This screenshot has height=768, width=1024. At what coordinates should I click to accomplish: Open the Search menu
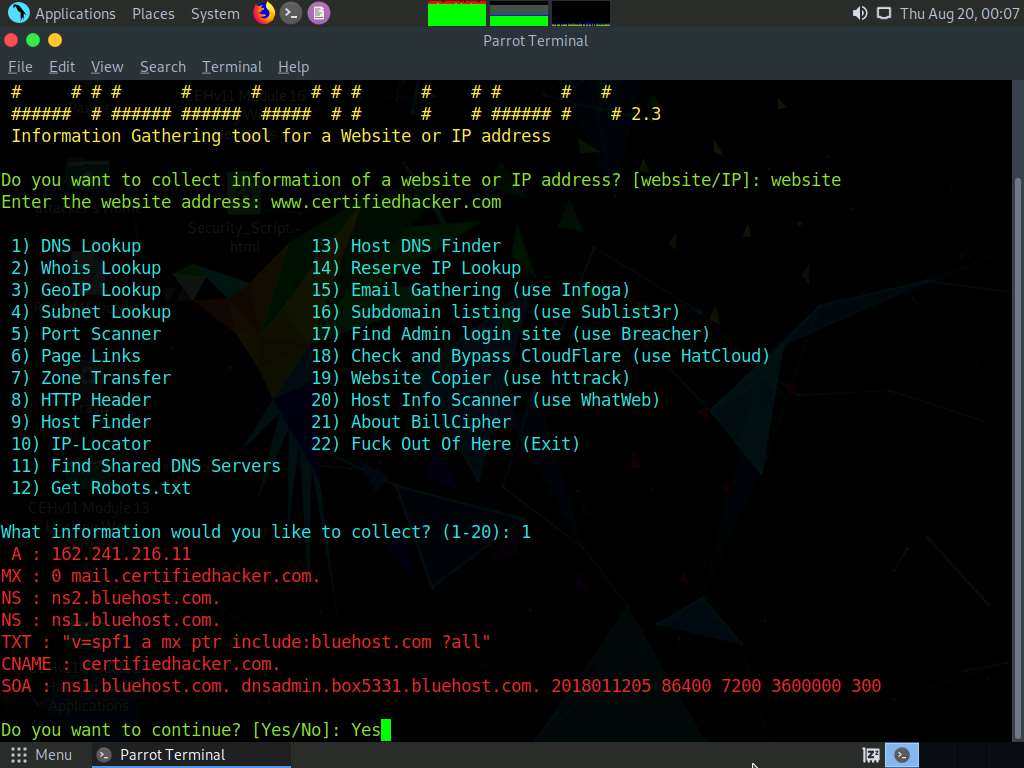(x=163, y=67)
